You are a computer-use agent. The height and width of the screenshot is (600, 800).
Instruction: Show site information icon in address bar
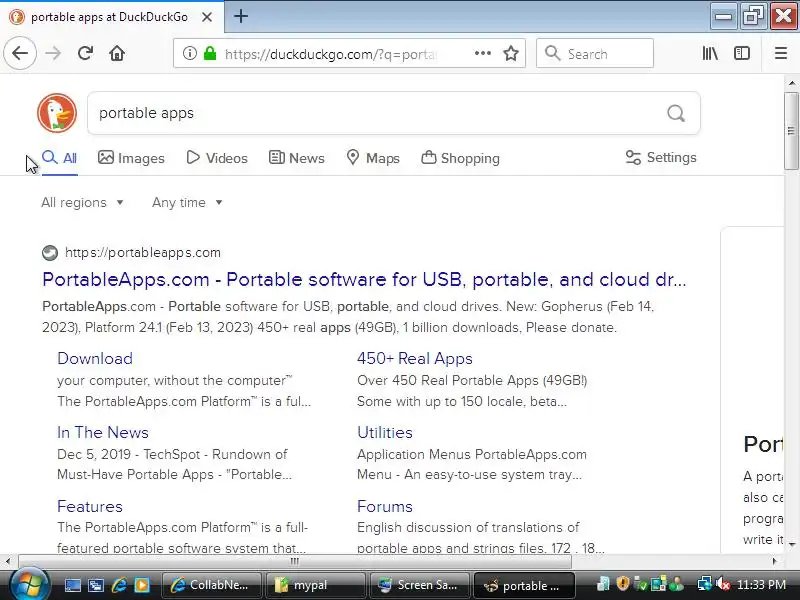click(x=189, y=53)
